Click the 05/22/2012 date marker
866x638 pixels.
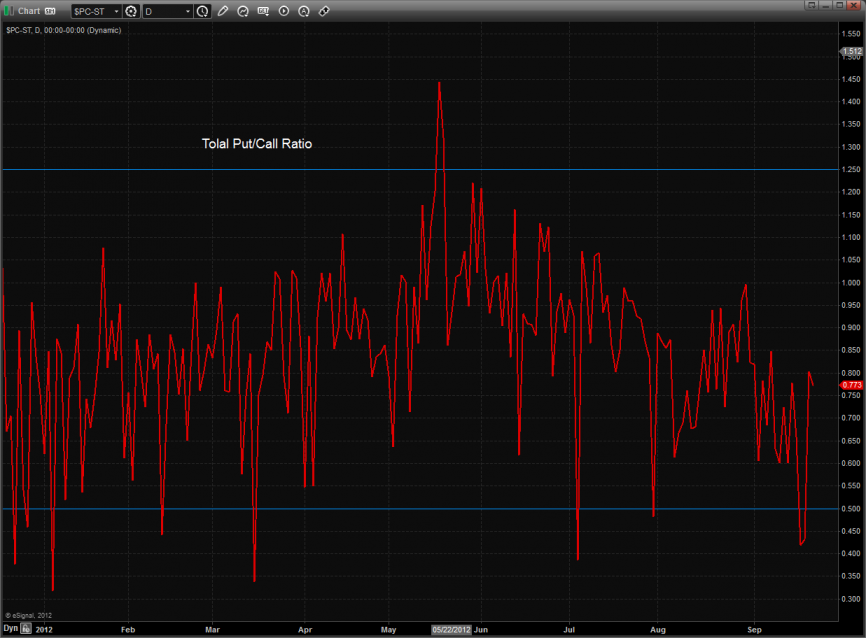tap(451, 630)
